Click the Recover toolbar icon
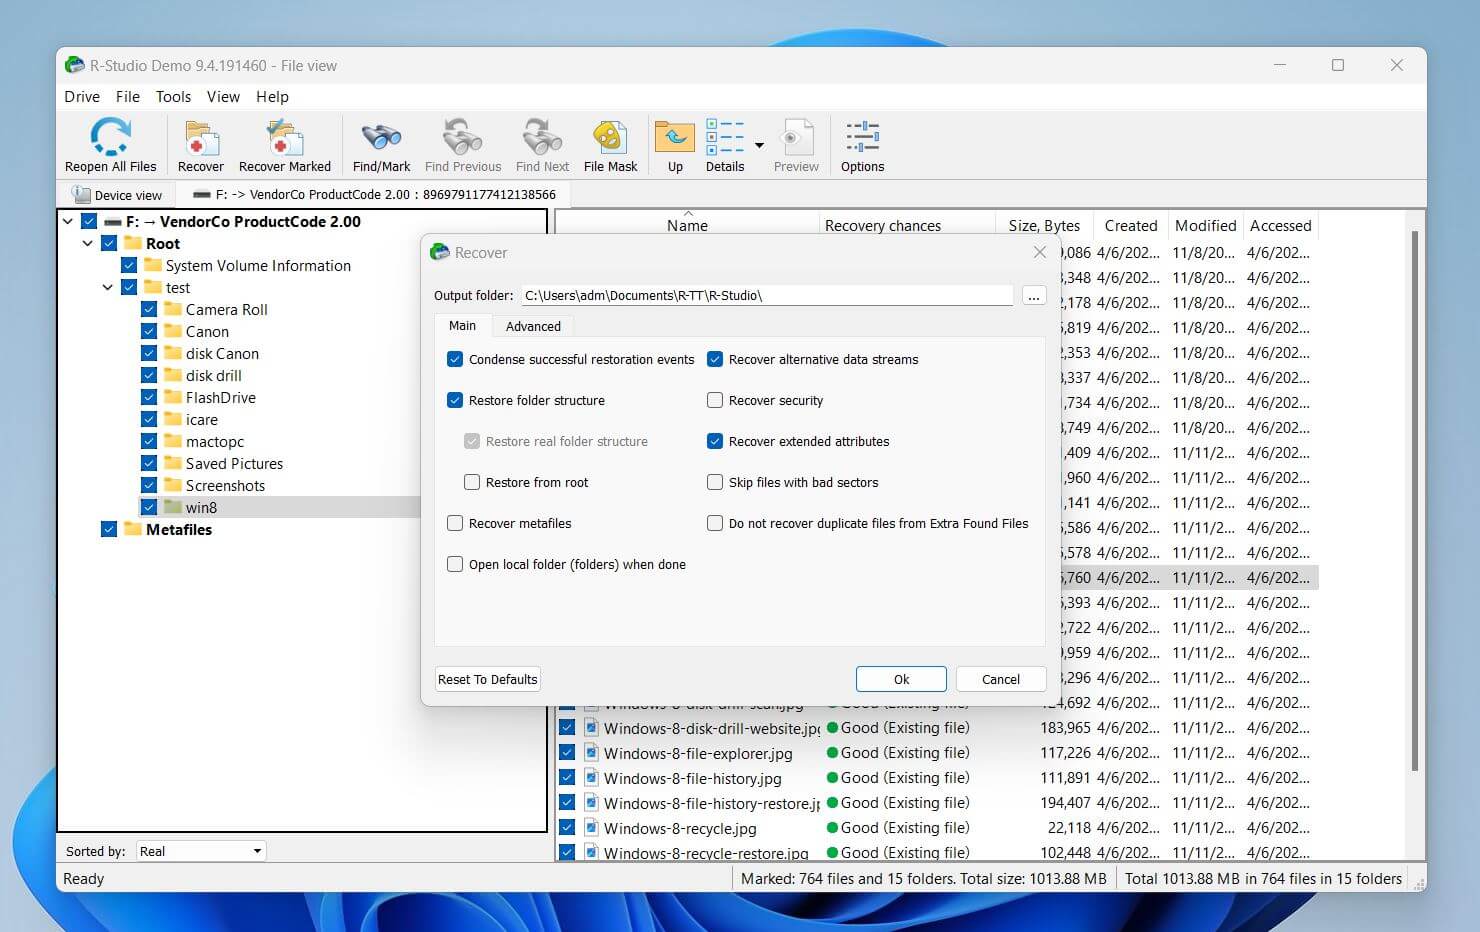1480x932 pixels. tap(201, 138)
